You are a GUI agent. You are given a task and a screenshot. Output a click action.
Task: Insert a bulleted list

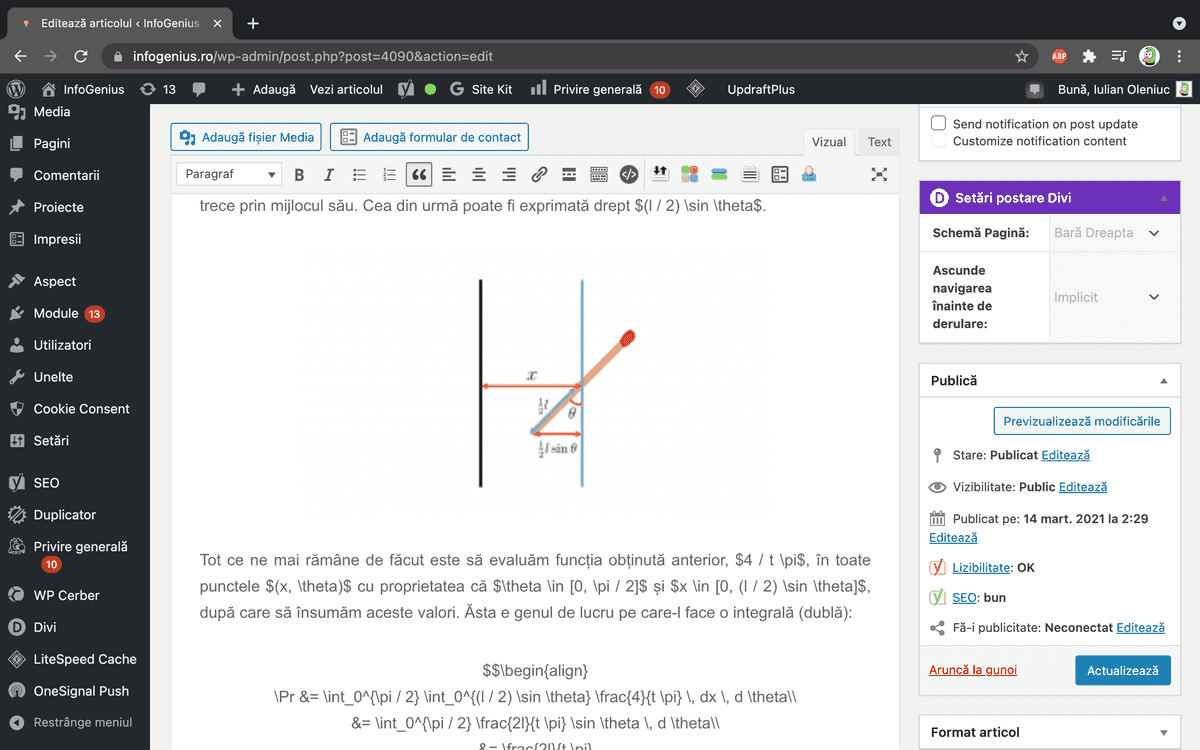[x=359, y=174]
